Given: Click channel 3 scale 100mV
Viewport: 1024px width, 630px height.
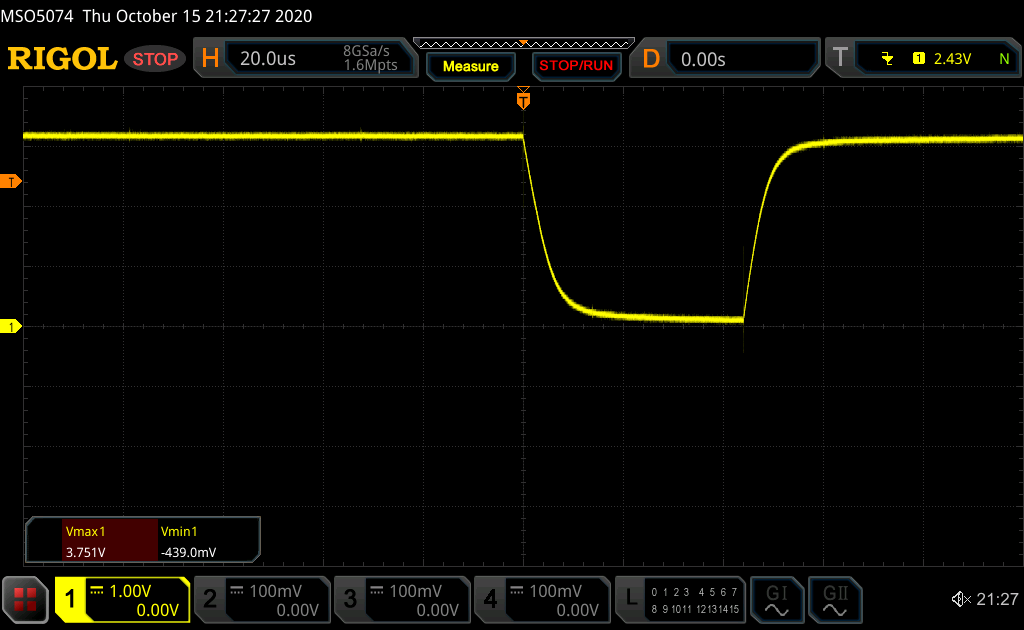Looking at the screenshot, I should coord(415,591).
